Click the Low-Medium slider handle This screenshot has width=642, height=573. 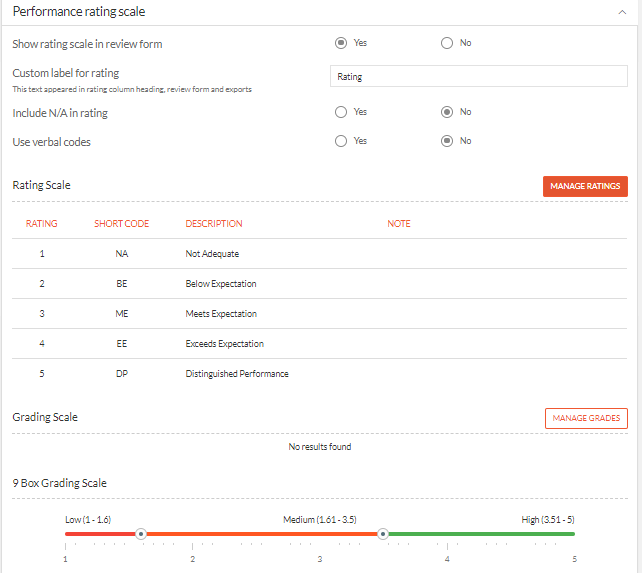pyautogui.click(x=141, y=534)
